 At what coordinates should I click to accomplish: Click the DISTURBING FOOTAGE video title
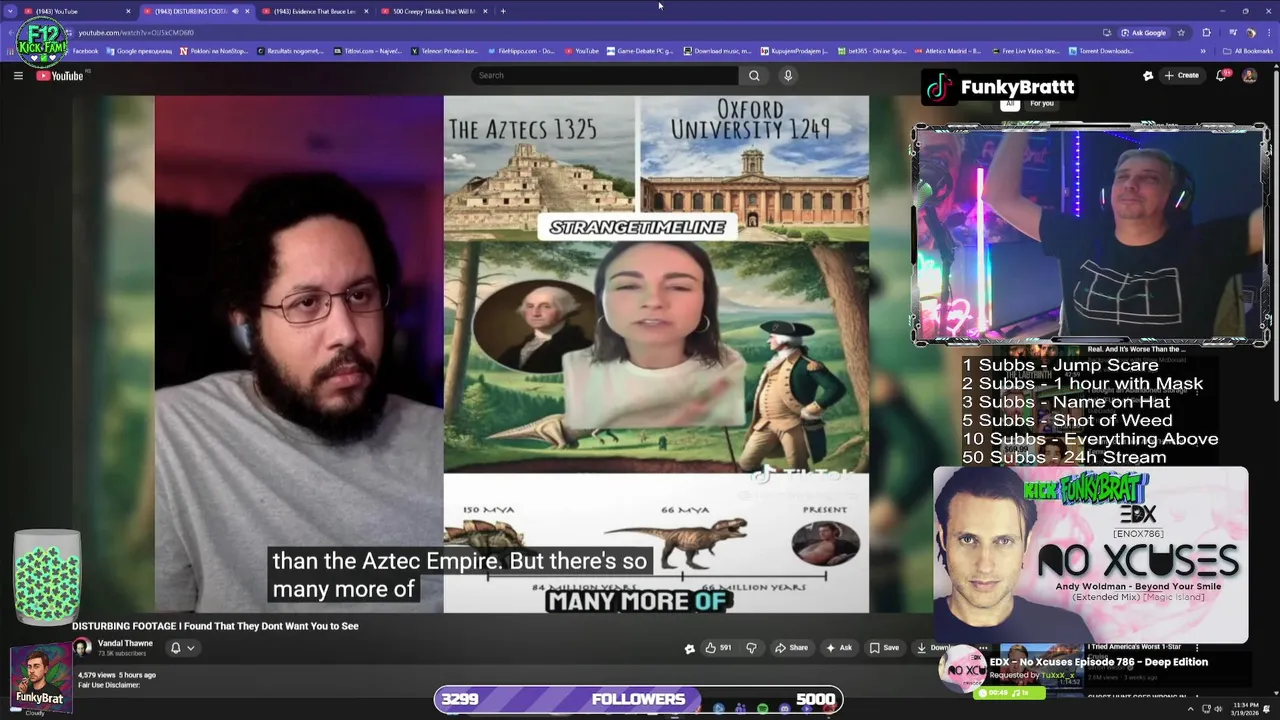click(x=215, y=626)
